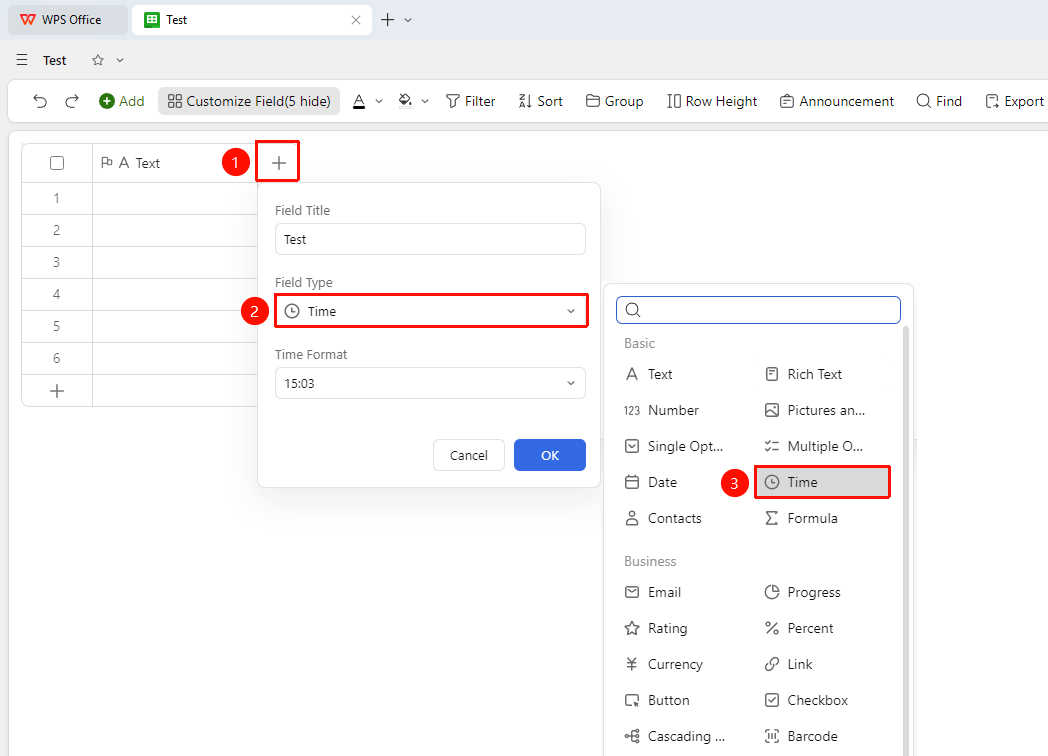
Task: Click Customize Field(5 hide) button
Action: (x=249, y=101)
